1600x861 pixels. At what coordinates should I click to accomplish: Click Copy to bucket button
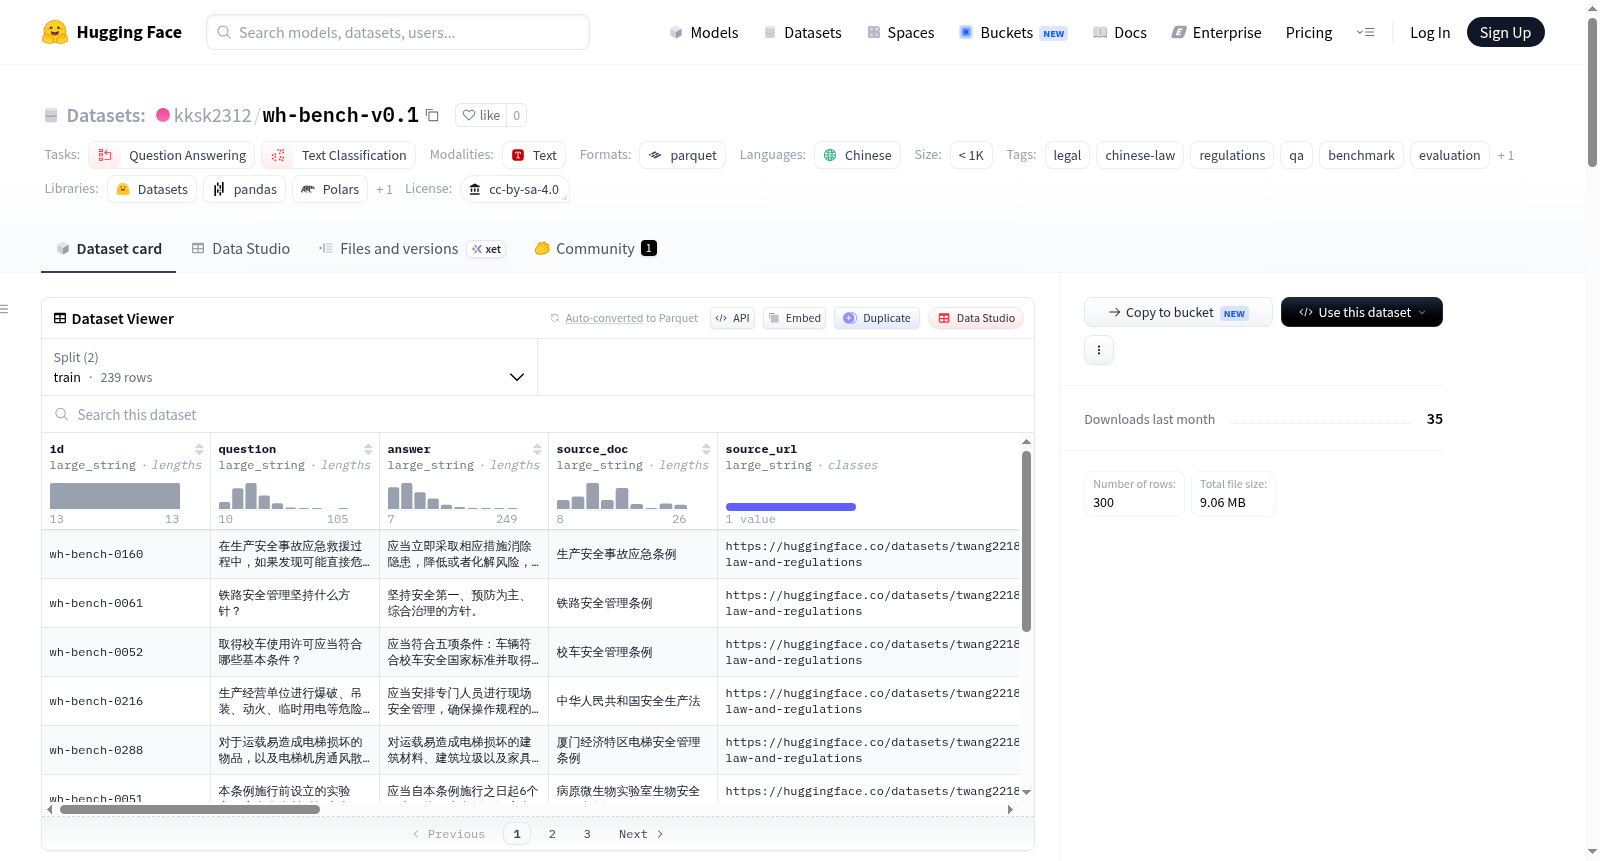pyautogui.click(x=1178, y=312)
